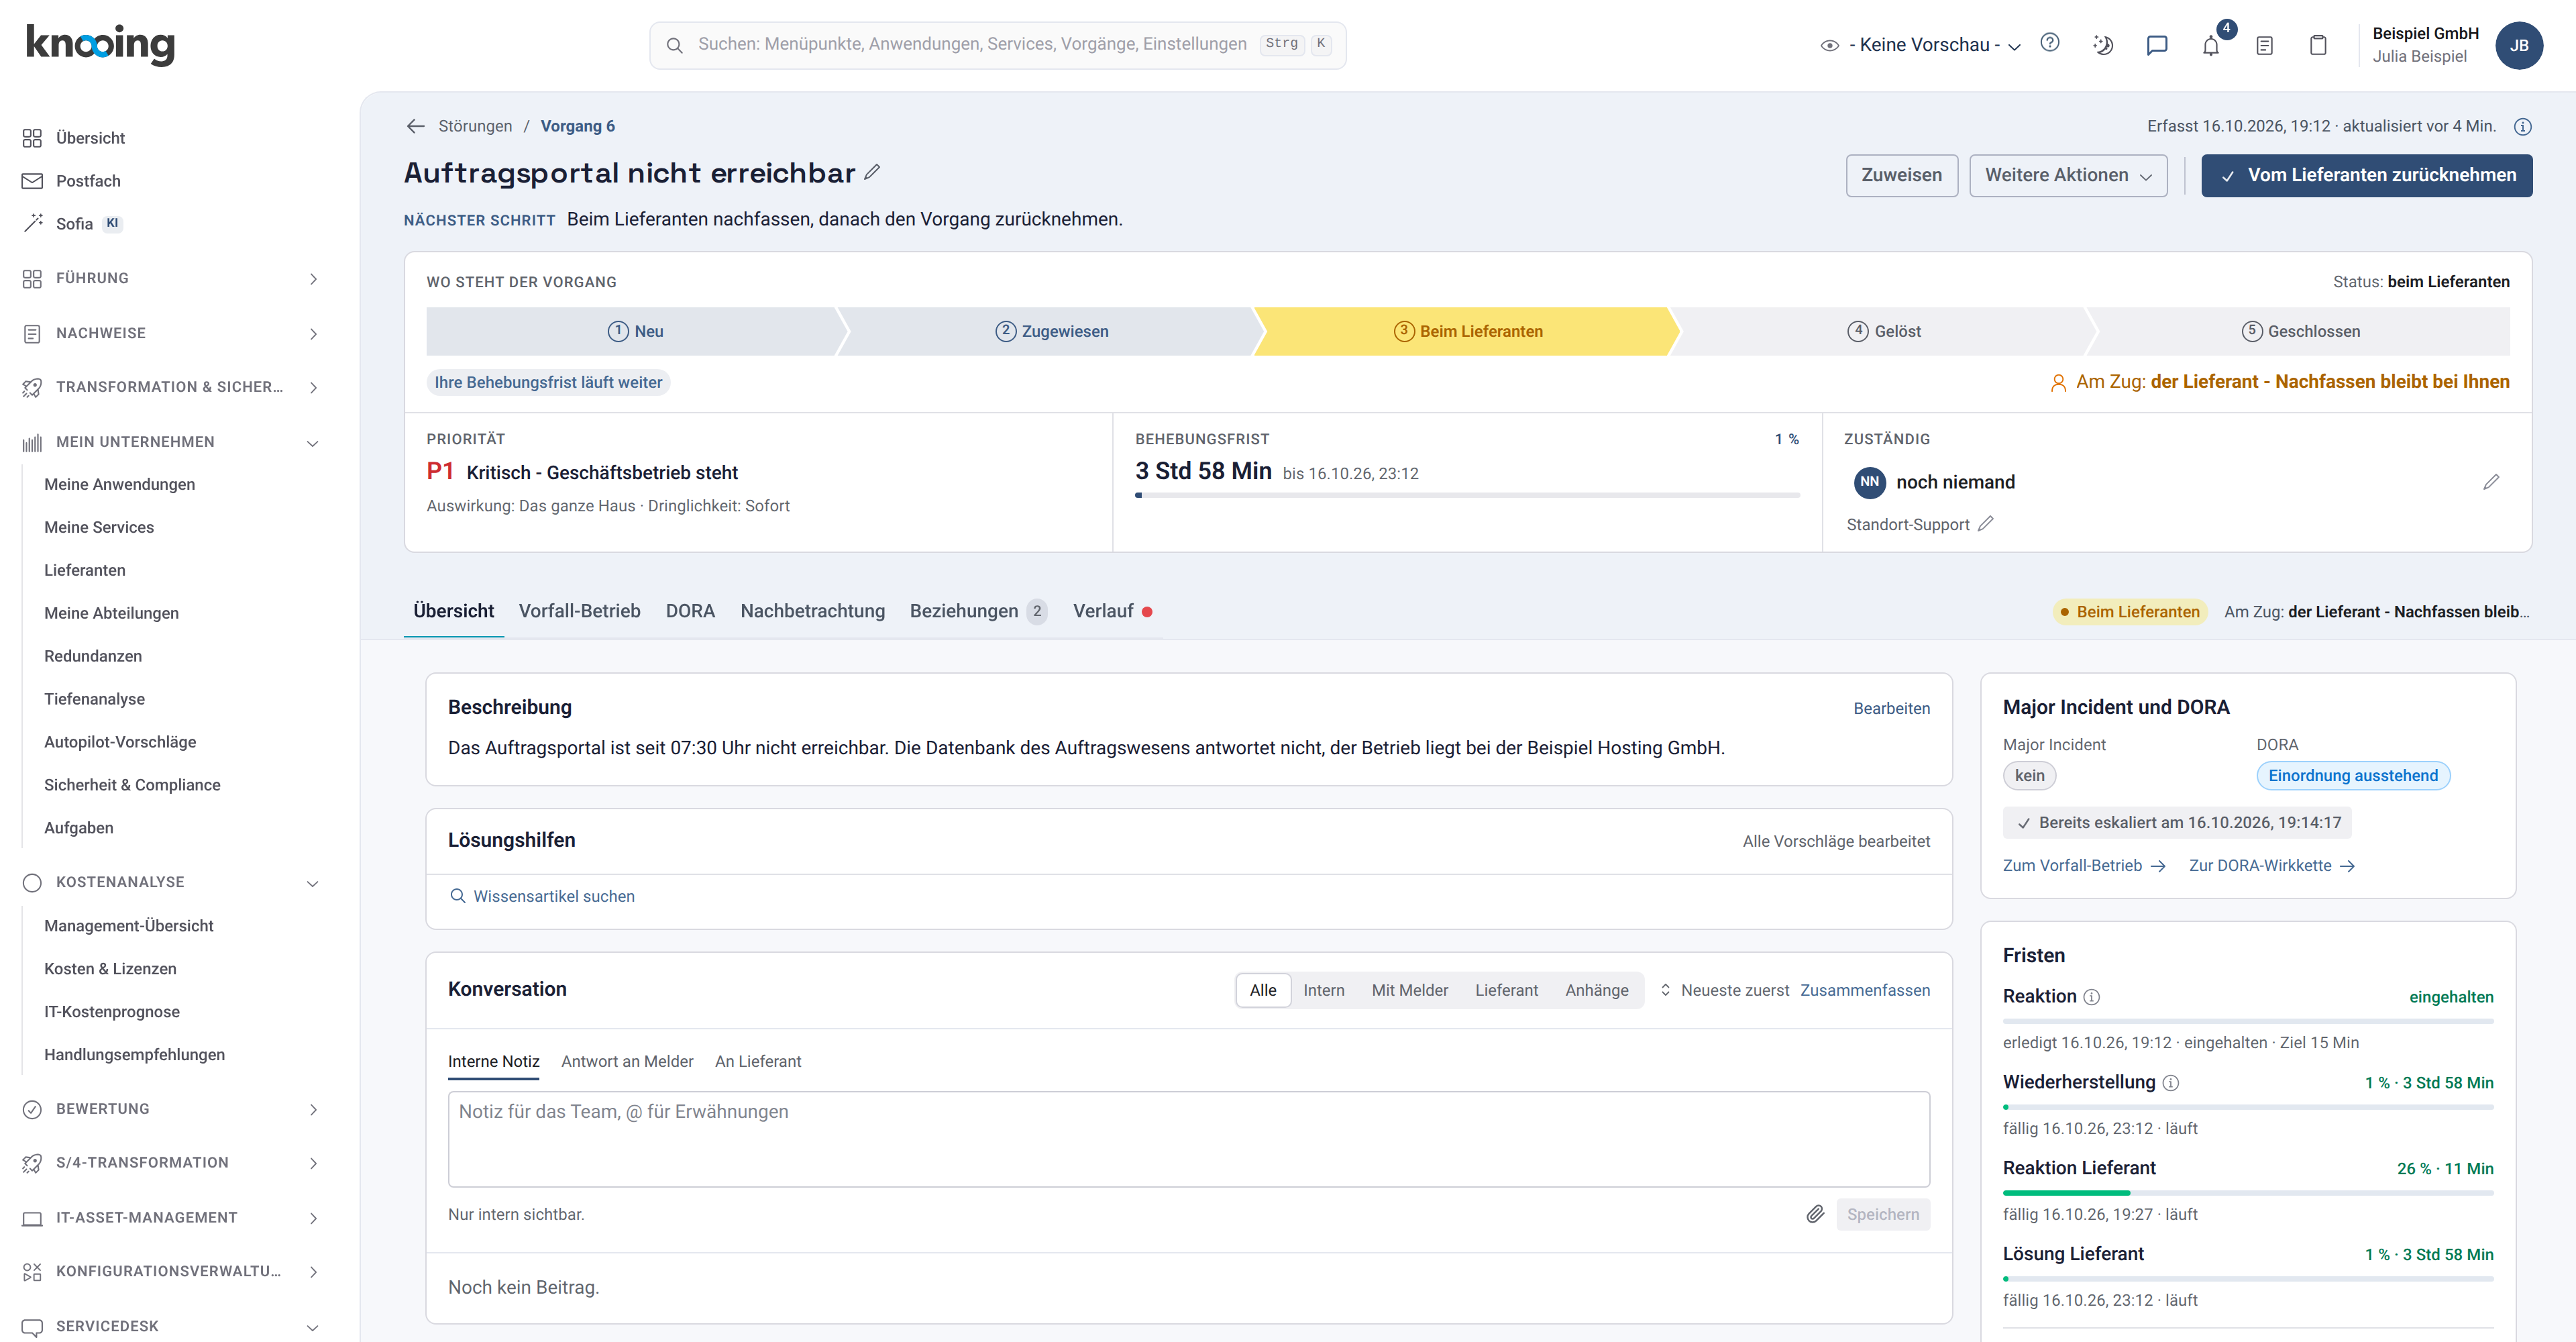Toggle the dark mode moon icon
The image size is (2576, 1342).
click(x=2103, y=45)
